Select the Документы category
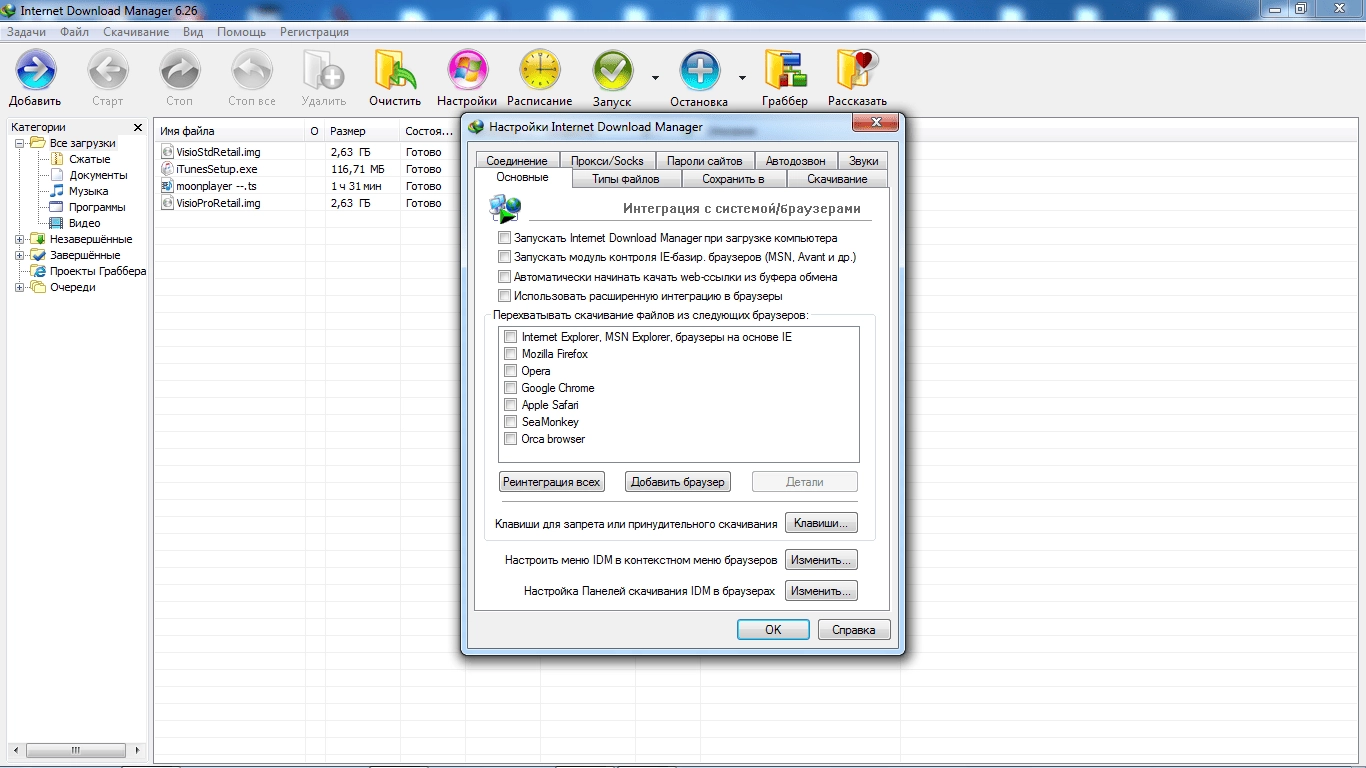The image size is (1366, 768). tap(98, 175)
